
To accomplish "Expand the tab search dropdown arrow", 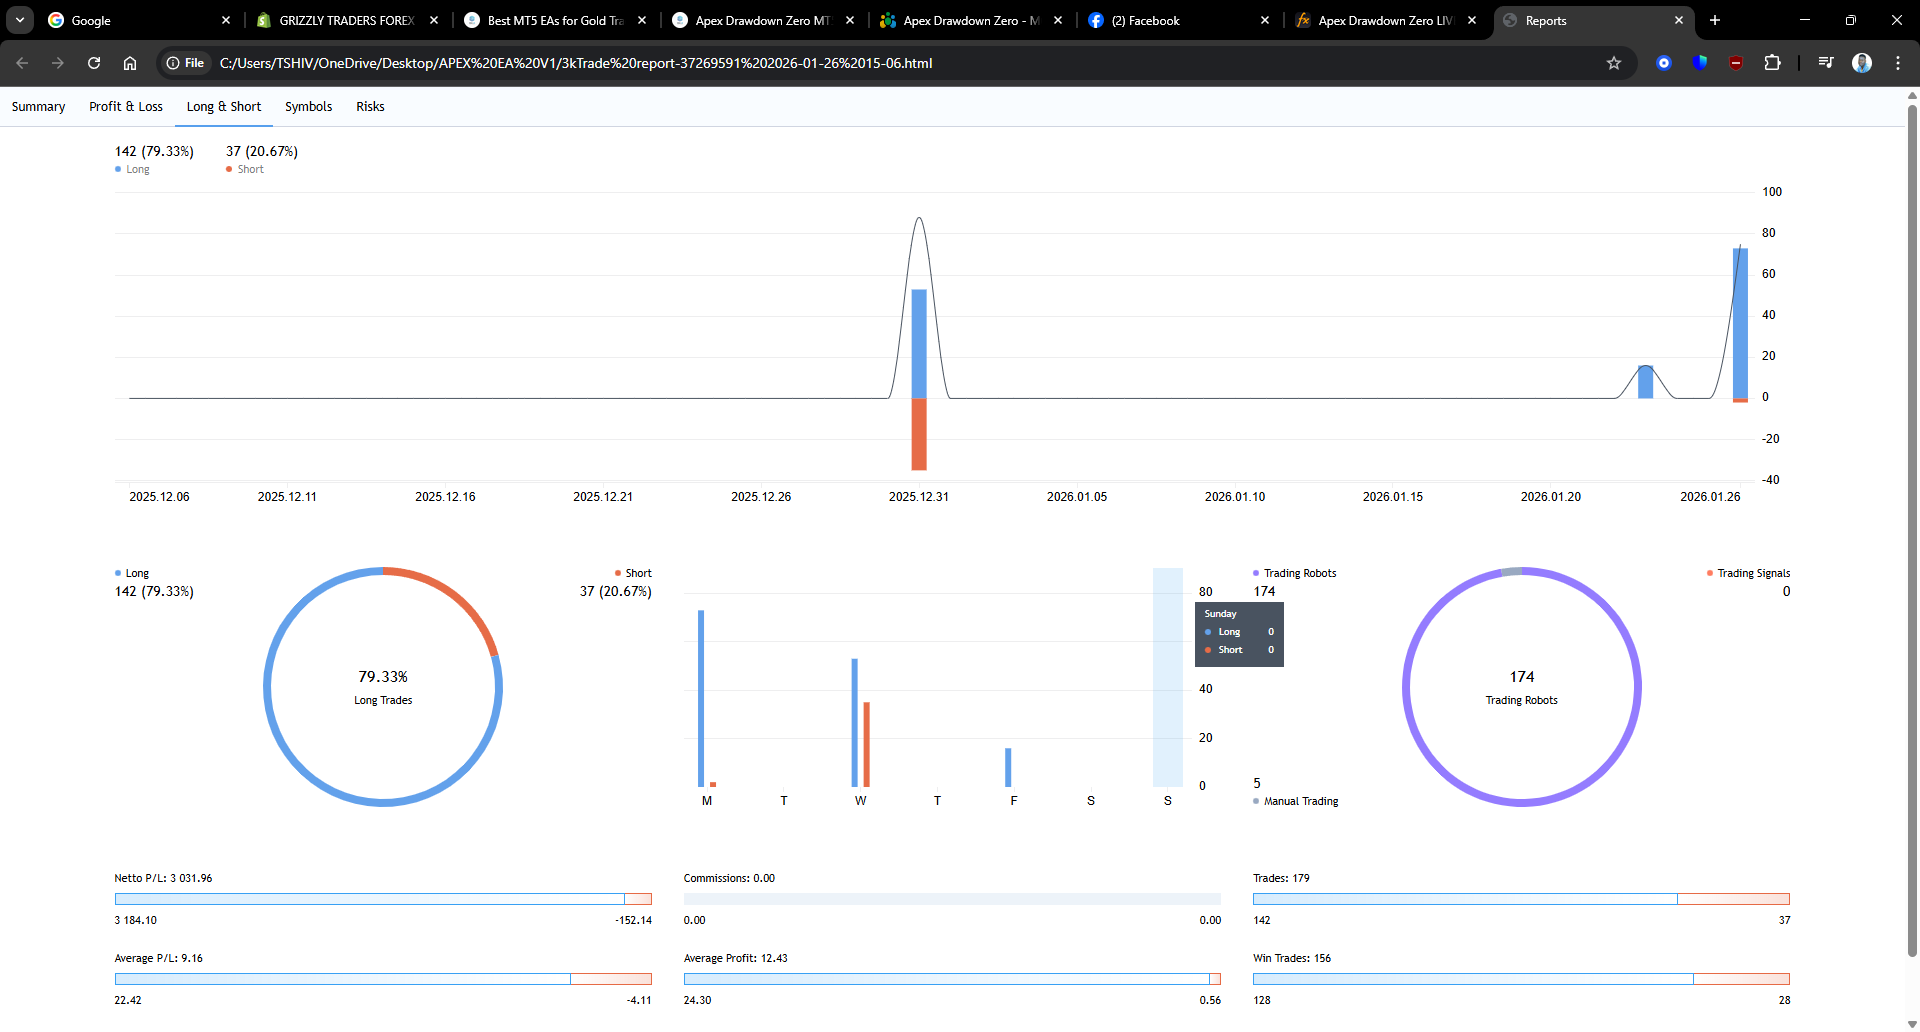I will pyautogui.click(x=20, y=20).
